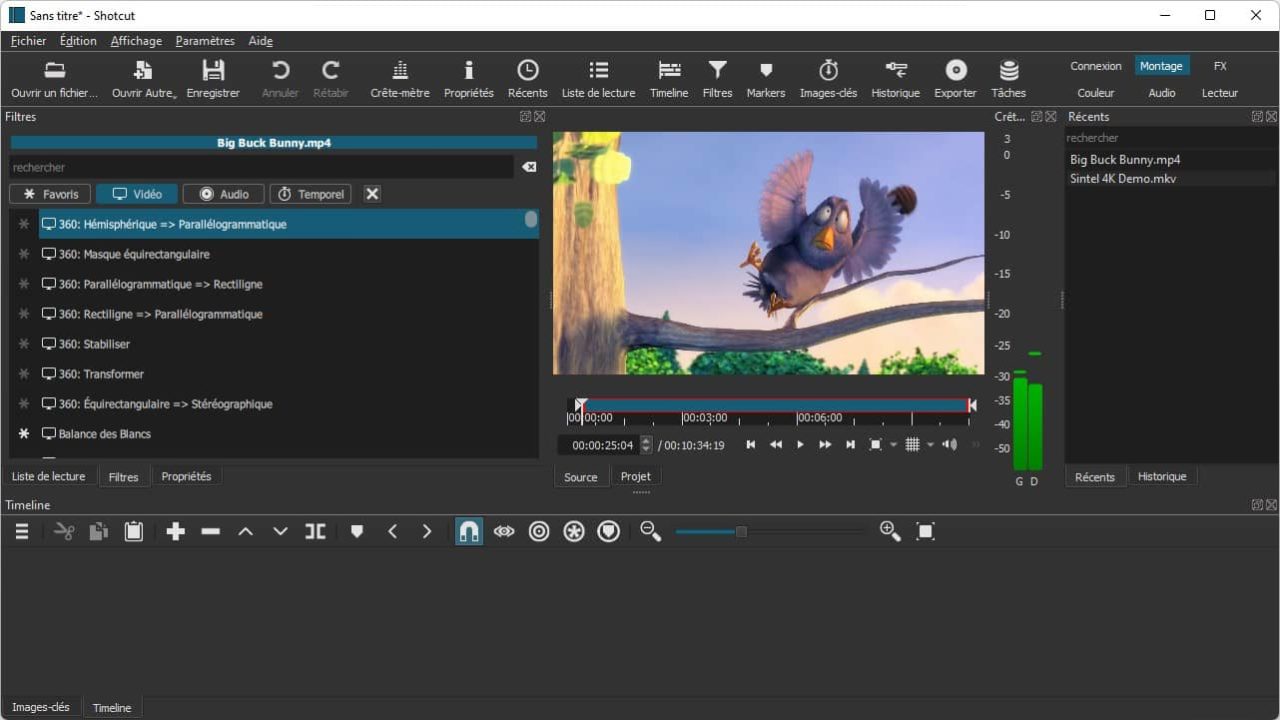Switch to the Couleur layout
Image resolution: width=1280 pixels, height=720 pixels.
[1096, 93]
